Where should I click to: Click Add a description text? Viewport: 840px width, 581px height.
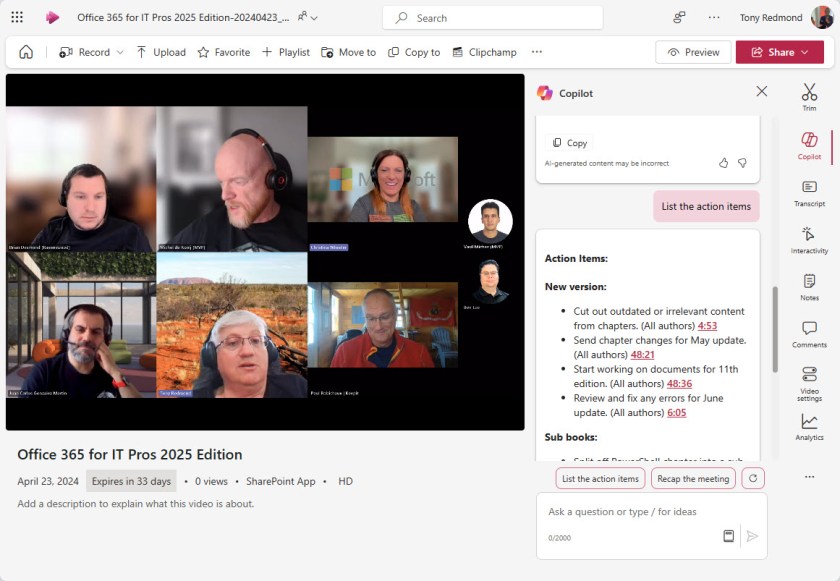pos(136,504)
